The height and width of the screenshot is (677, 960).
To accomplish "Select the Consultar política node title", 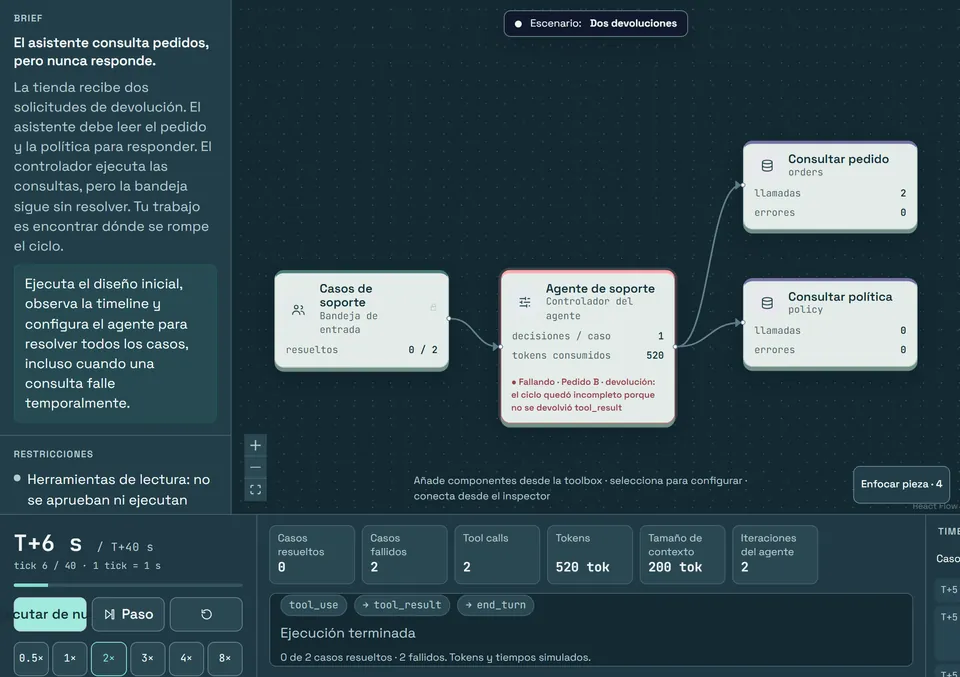I will point(840,297).
